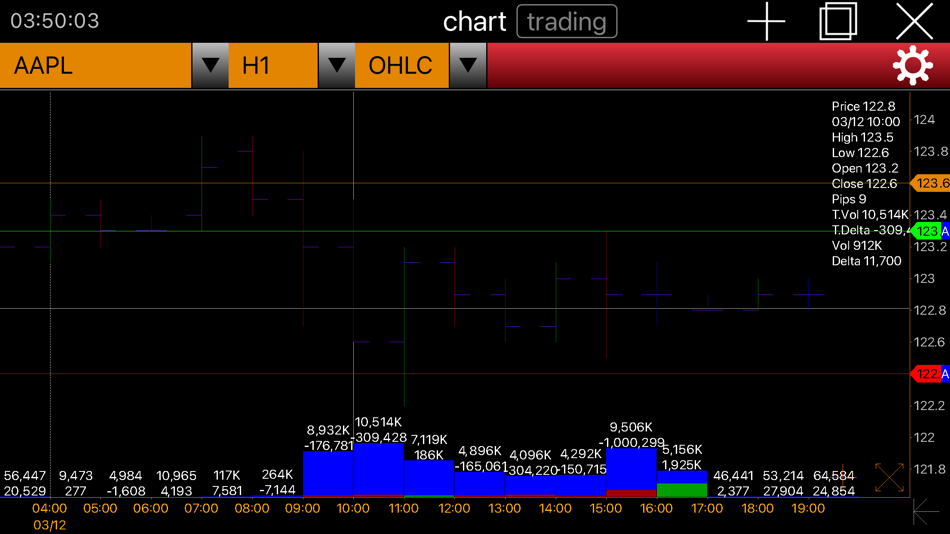Click the 12:00 time axis label
Screen dimensions: 950x534
click(454, 509)
